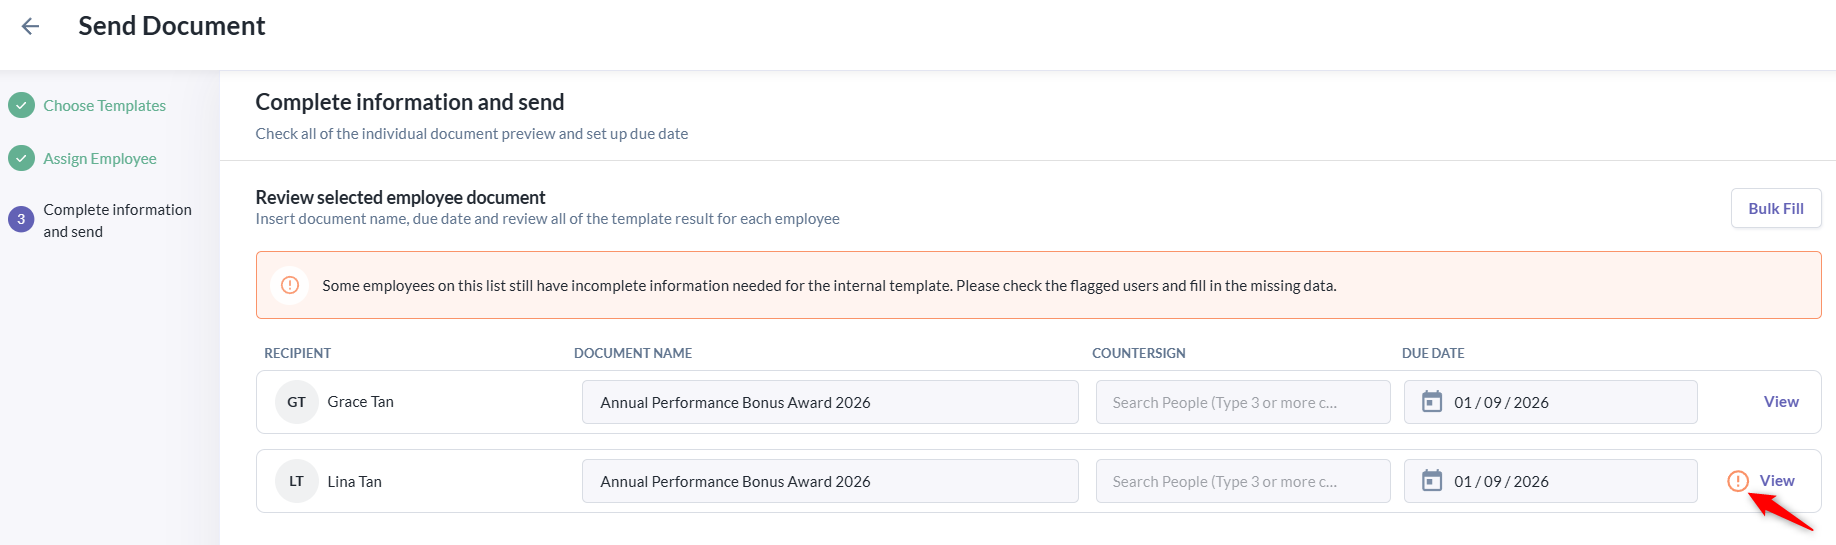This screenshot has height=545, width=1836.
Task: Open calendar icon for Lina Tan's due date
Action: (x=1432, y=481)
